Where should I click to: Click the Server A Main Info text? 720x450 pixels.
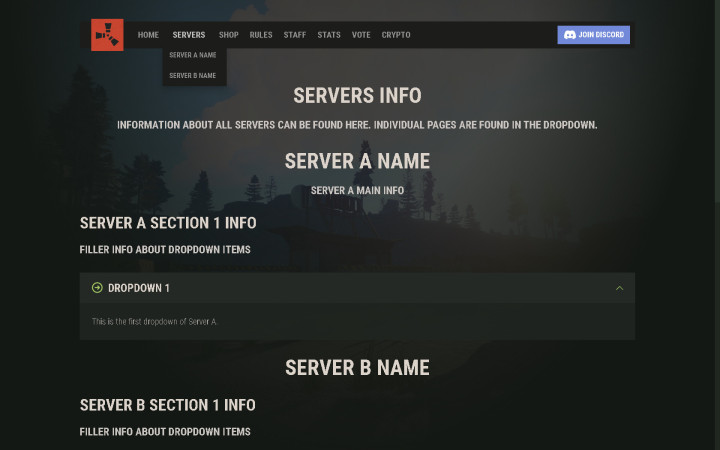coord(357,190)
